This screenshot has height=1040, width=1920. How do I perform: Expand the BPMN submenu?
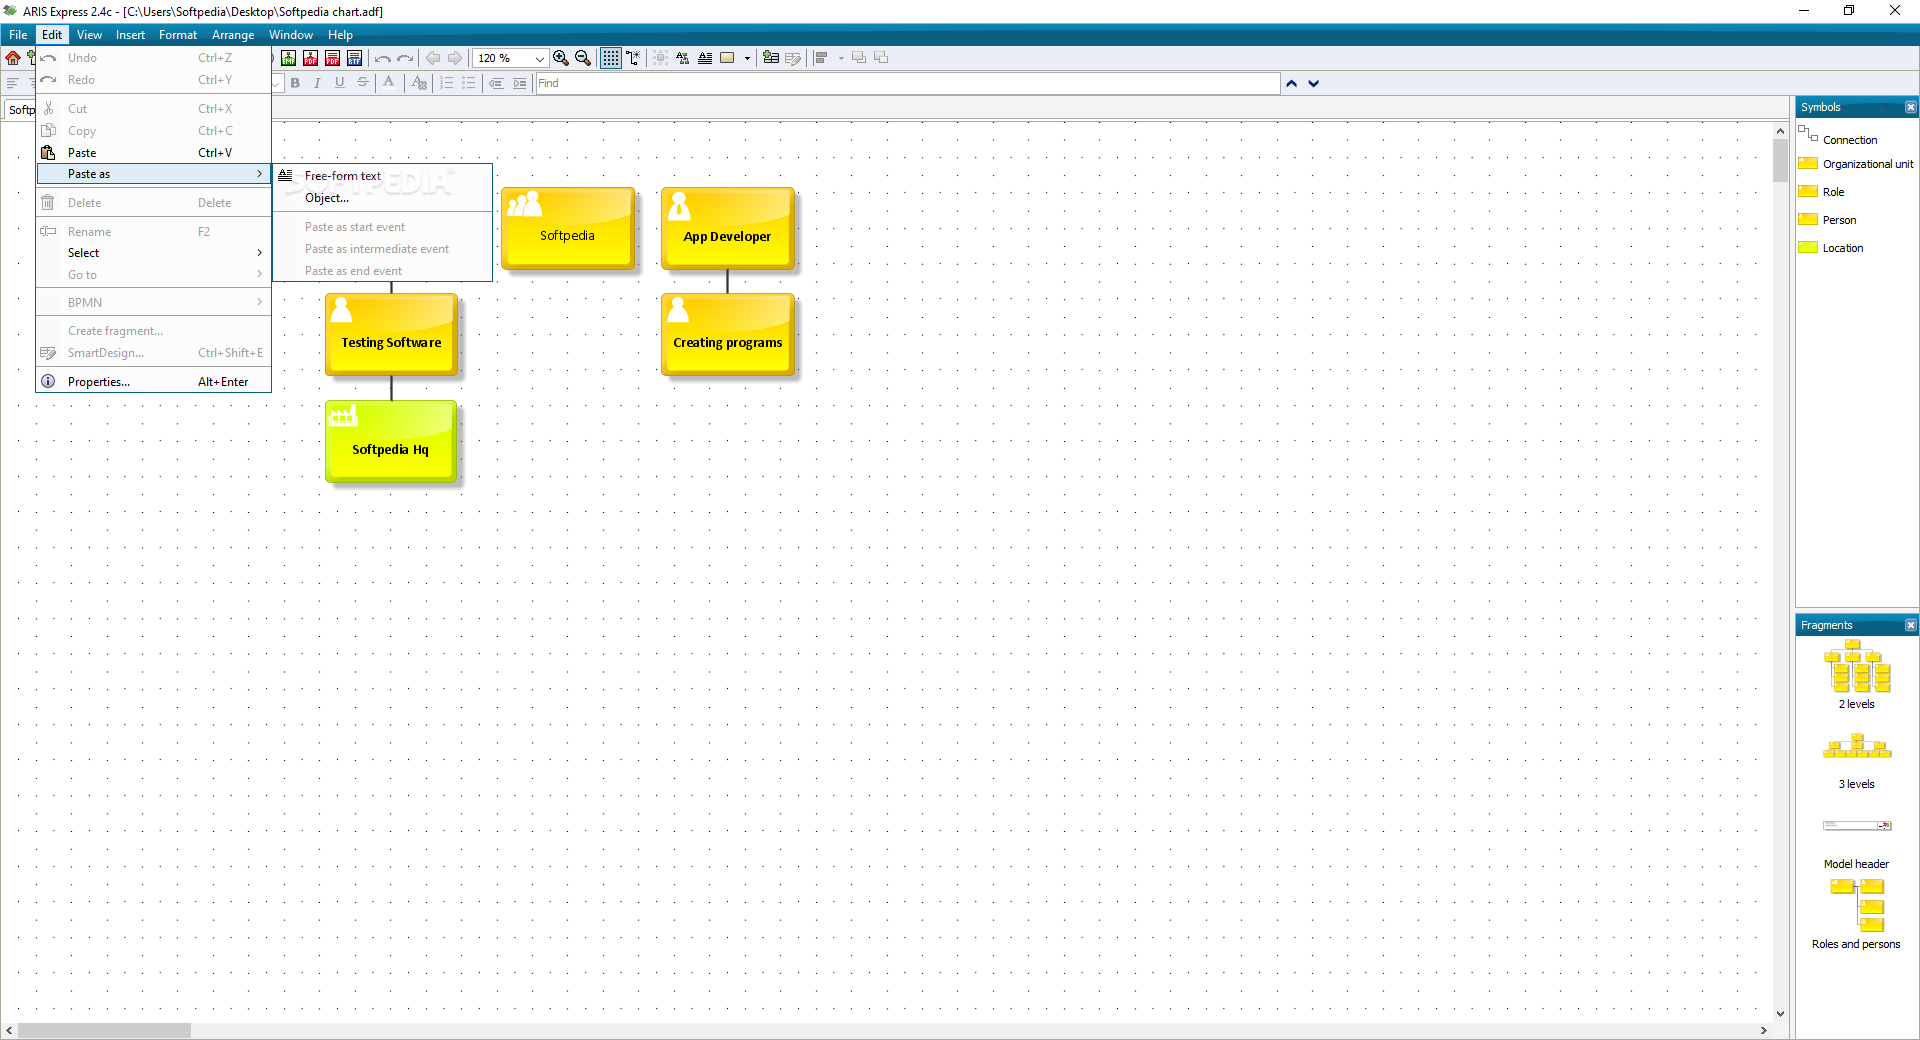(x=153, y=302)
